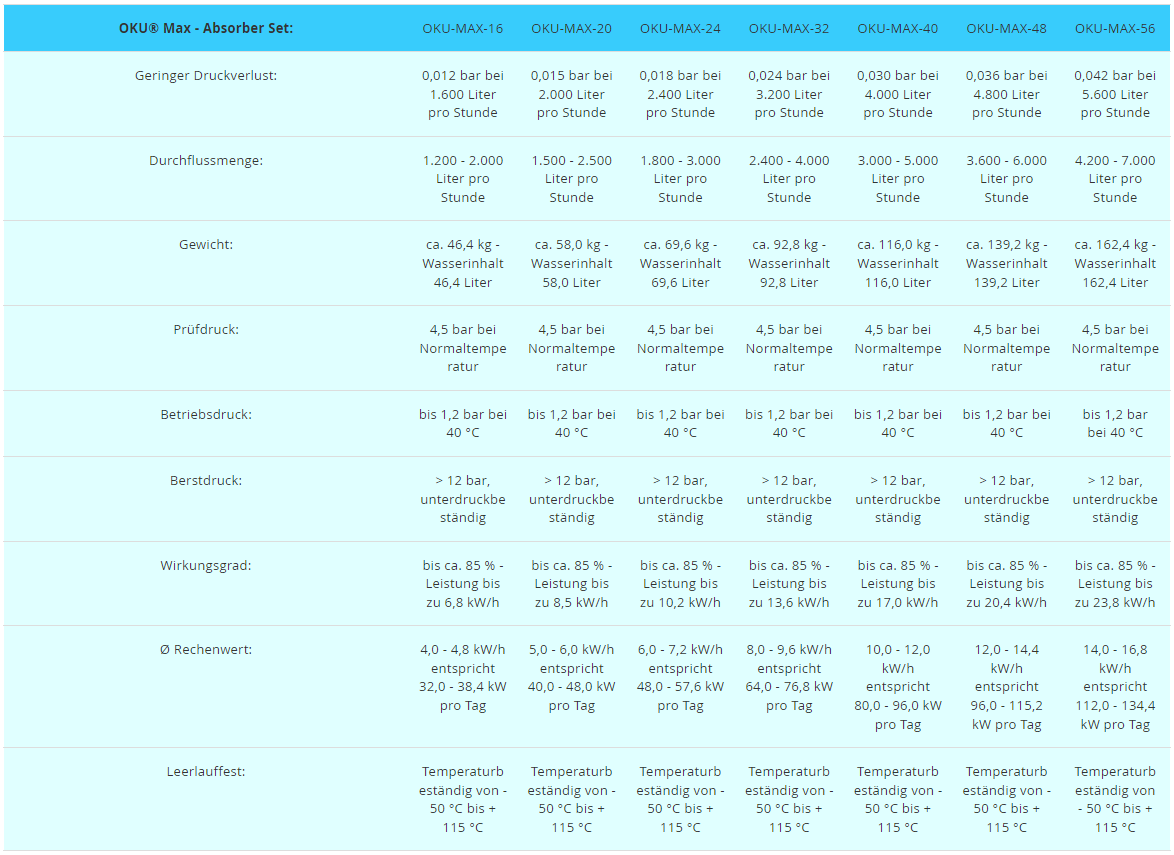Click the Leerlauffest cell in OKU-MAX-40 column

898,800
